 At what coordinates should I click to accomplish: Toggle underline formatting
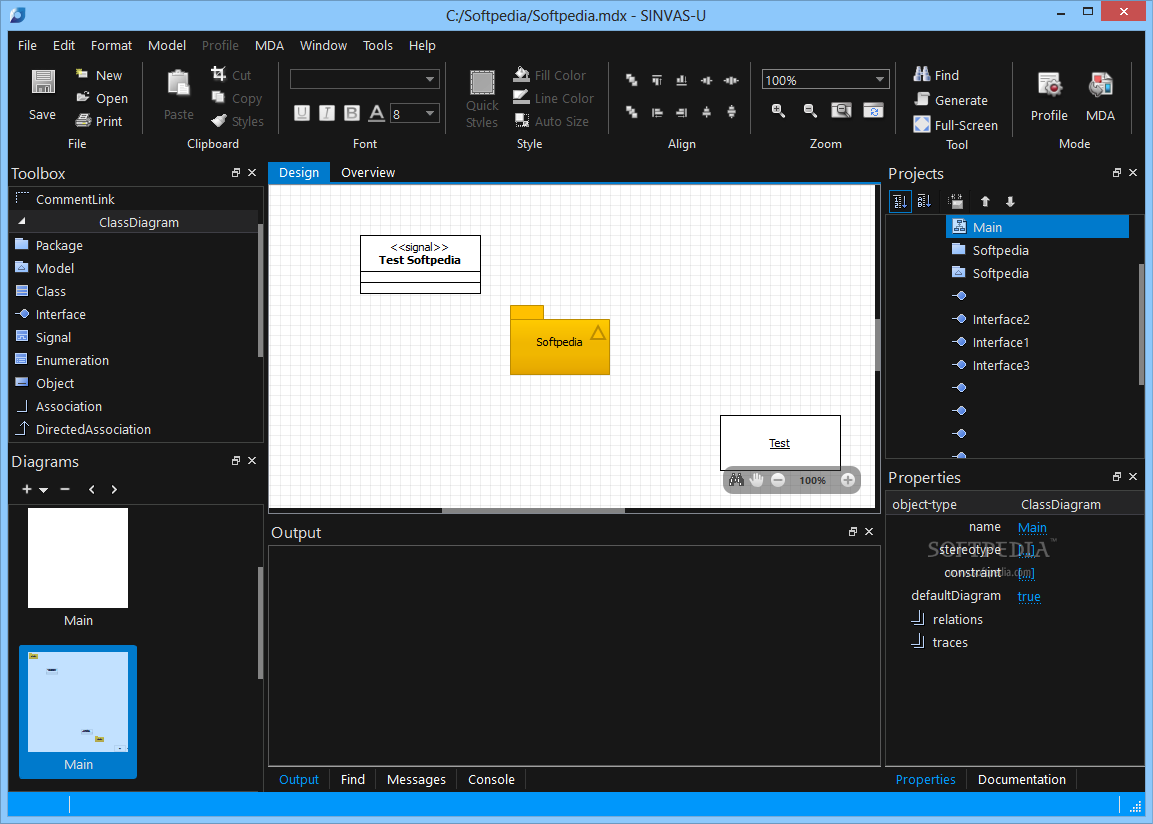pos(301,112)
